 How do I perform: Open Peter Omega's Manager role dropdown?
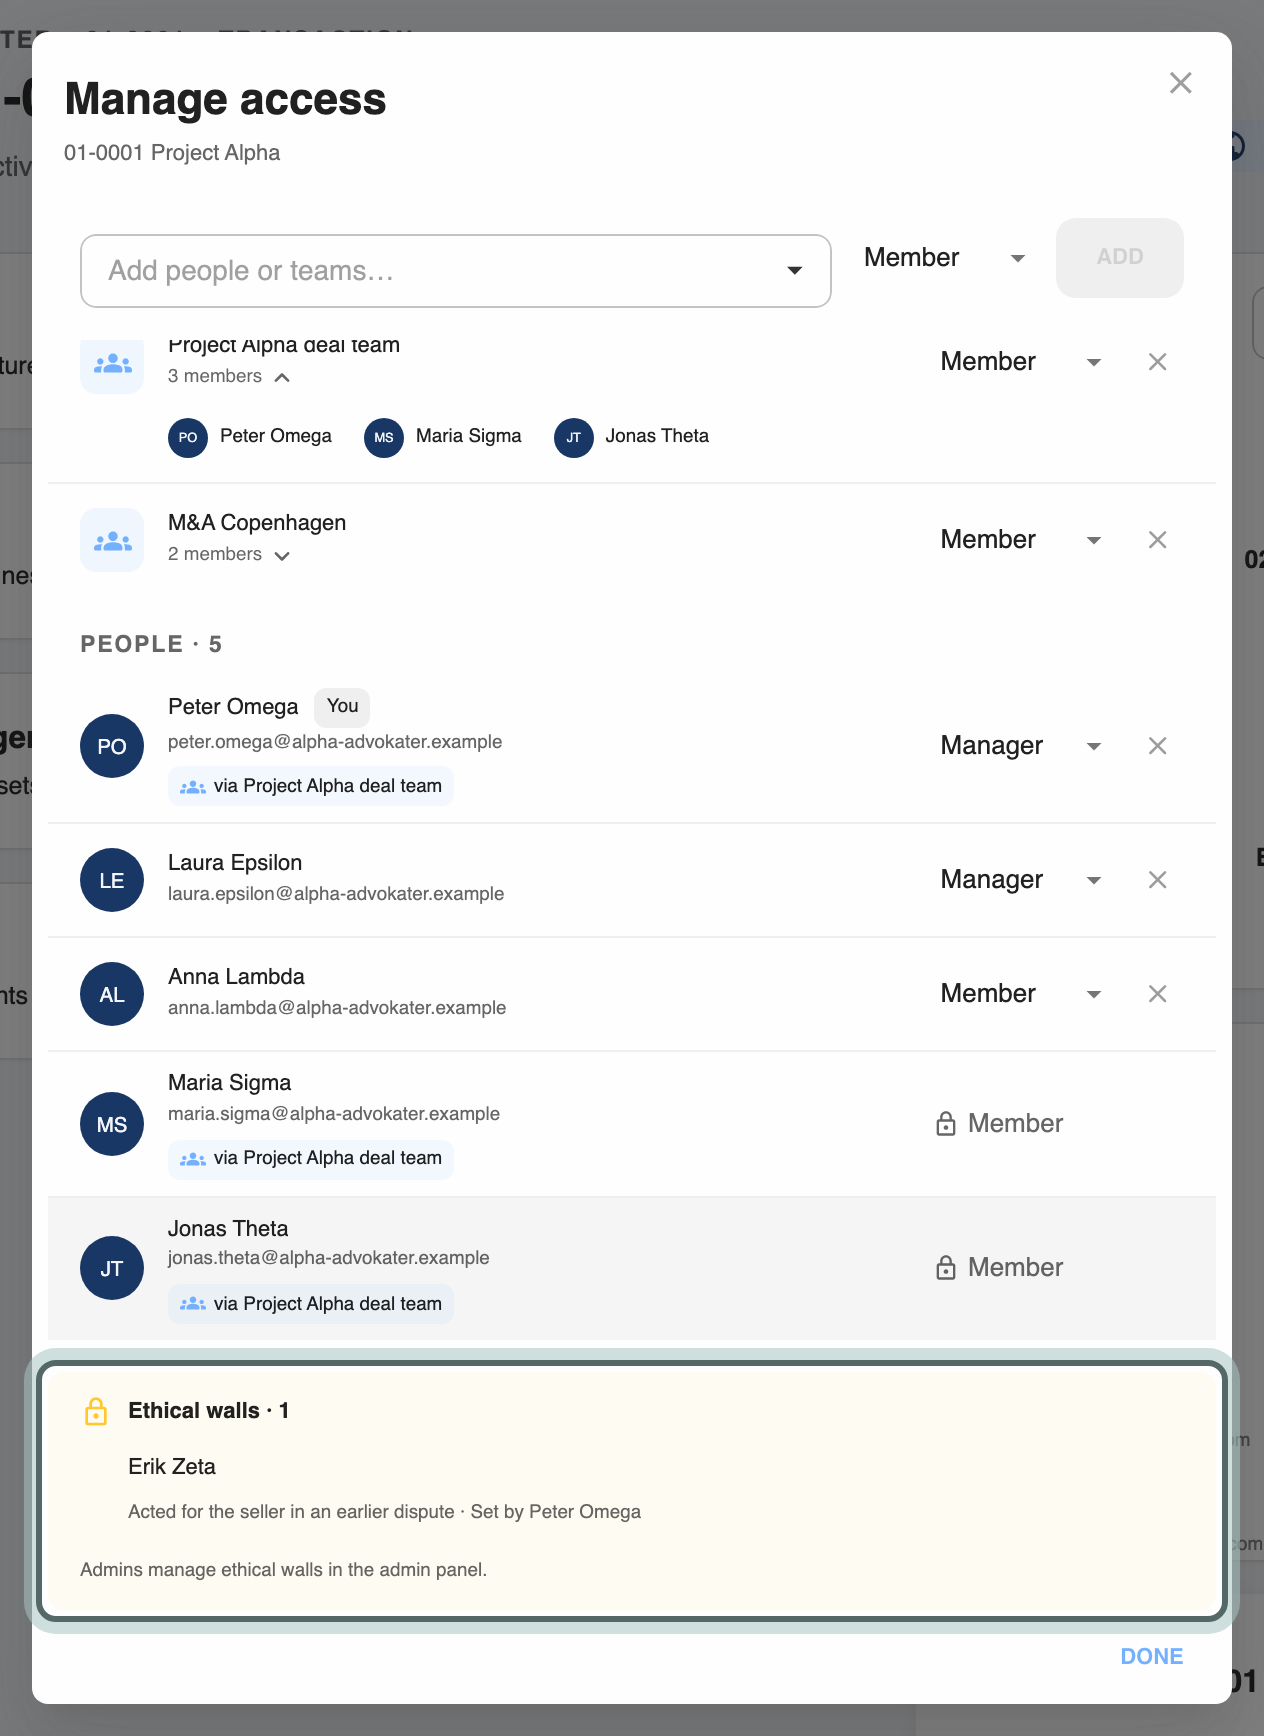tap(1020, 746)
